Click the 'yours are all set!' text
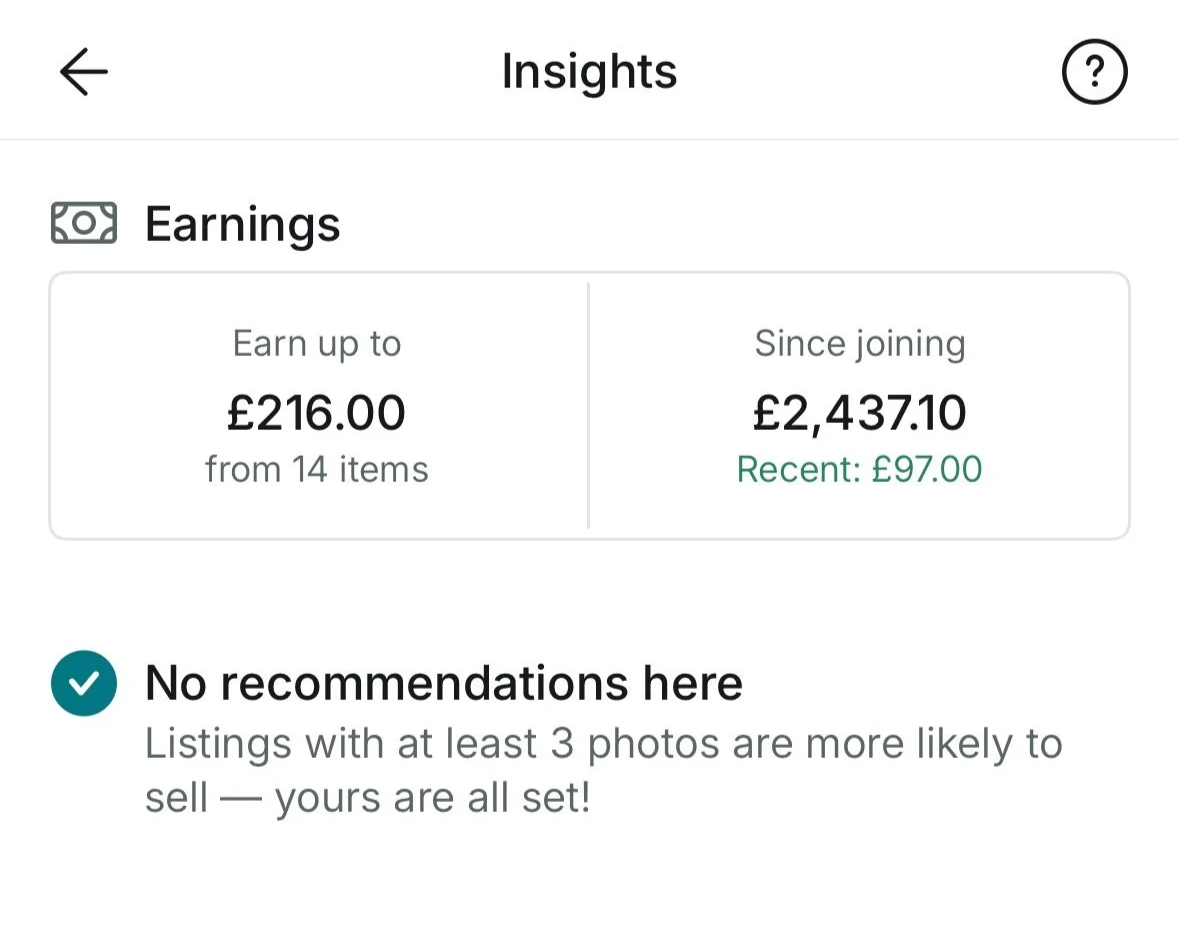The height and width of the screenshot is (940, 1179). pyautogui.click(x=432, y=799)
